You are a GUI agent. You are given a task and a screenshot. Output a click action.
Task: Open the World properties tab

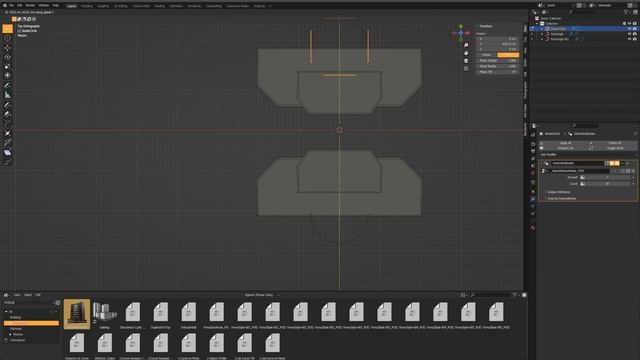pyautogui.click(x=533, y=173)
